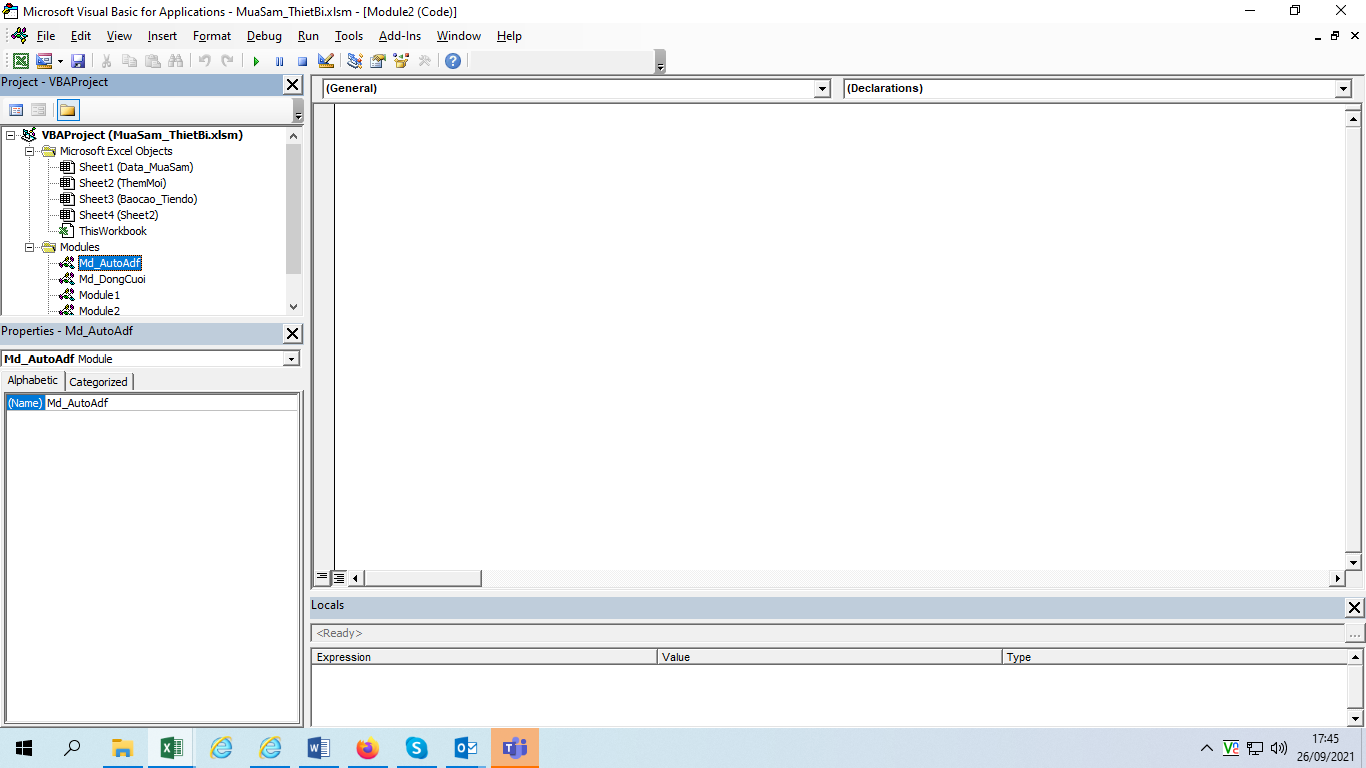Screen dimensions: 1366x768
Task: Click the (Name) property value field
Action: (171, 403)
